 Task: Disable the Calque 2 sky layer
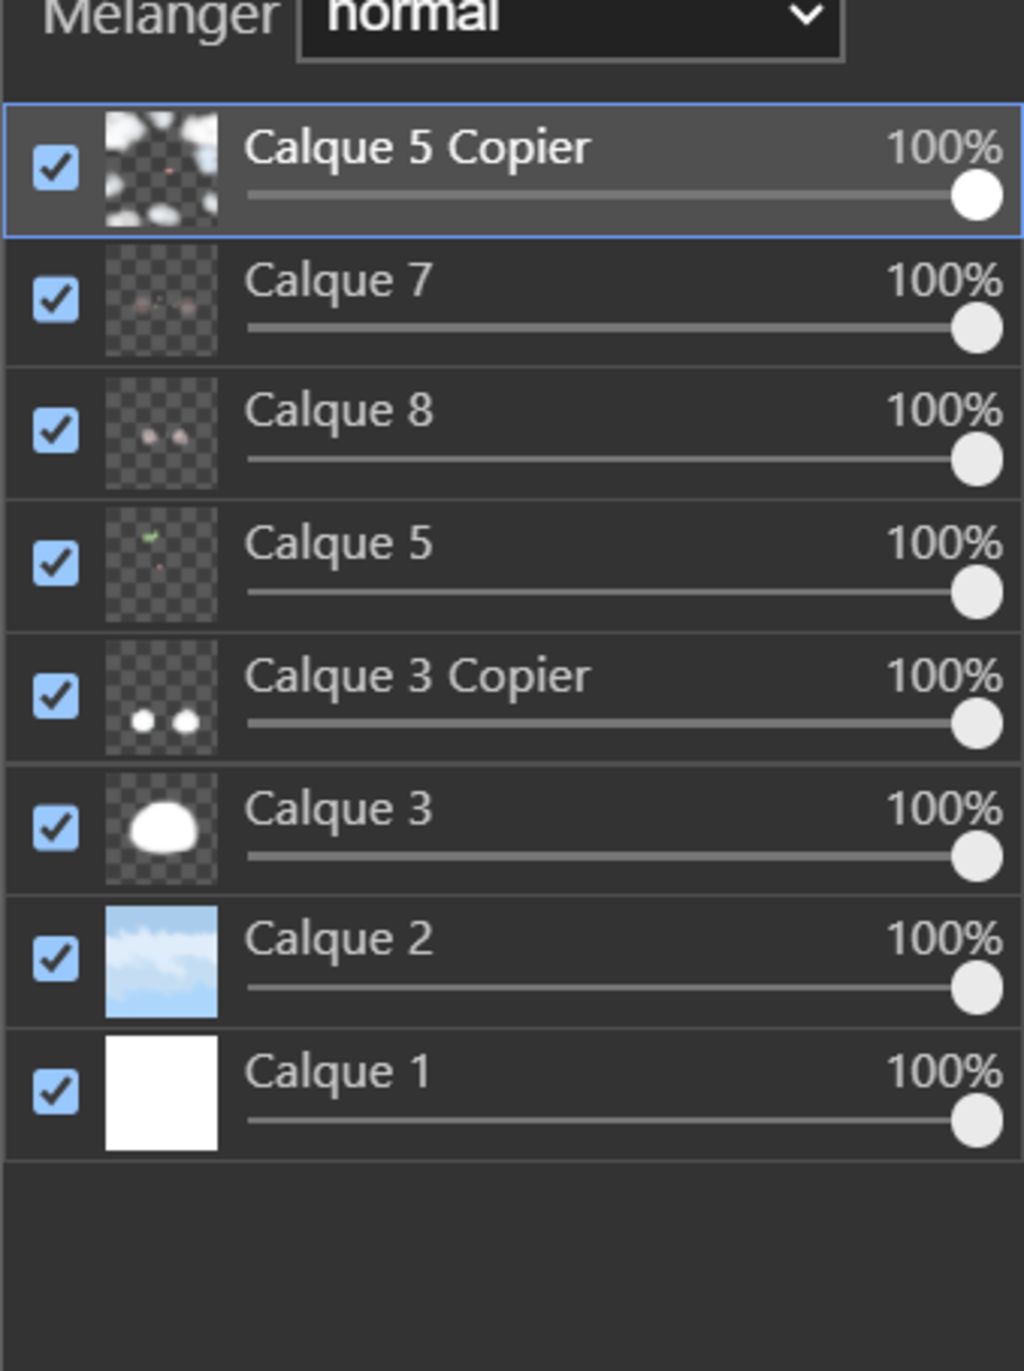pos(56,958)
